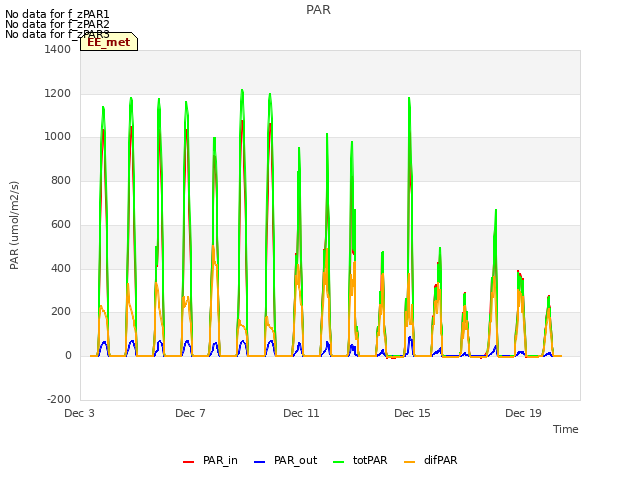Click the Time axis label
Image resolution: width=640 pixels, height=480 pixels.
[566, 429]
